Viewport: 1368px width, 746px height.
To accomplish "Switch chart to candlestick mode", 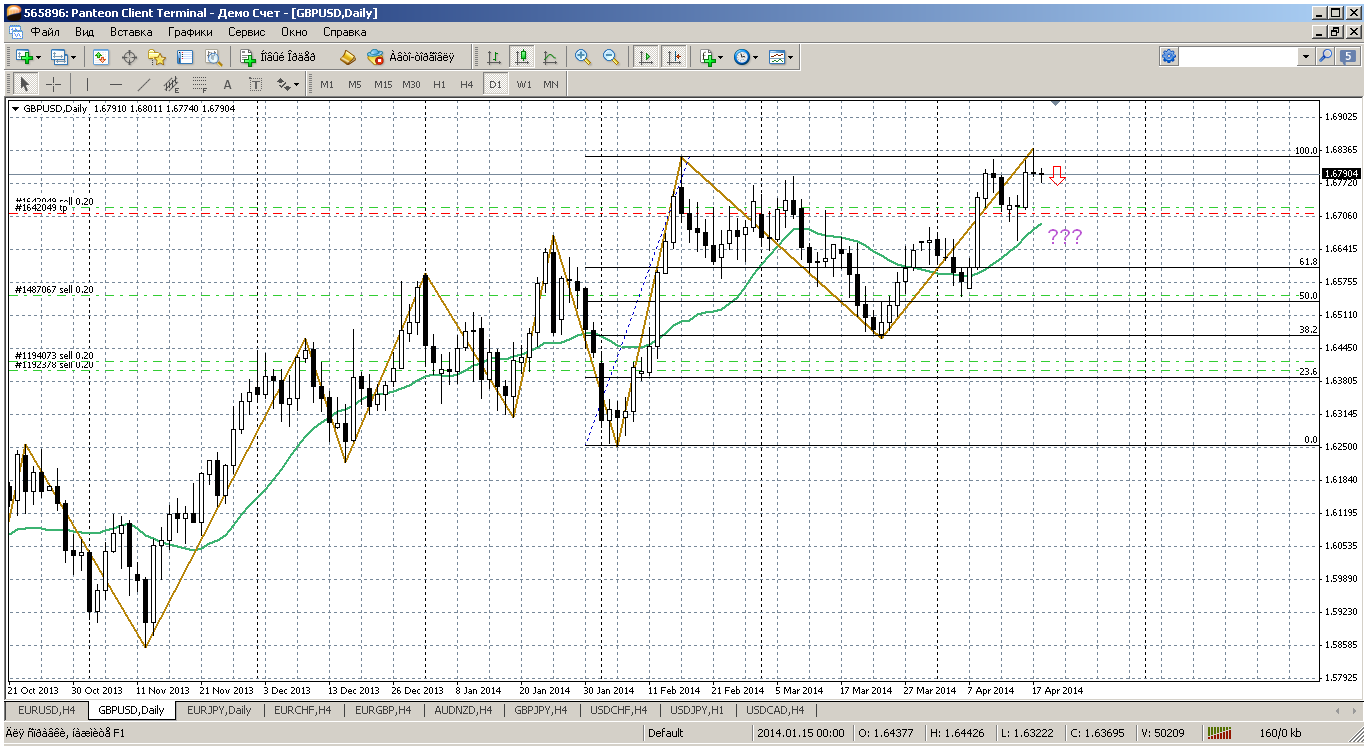I will tap(522, 57).
